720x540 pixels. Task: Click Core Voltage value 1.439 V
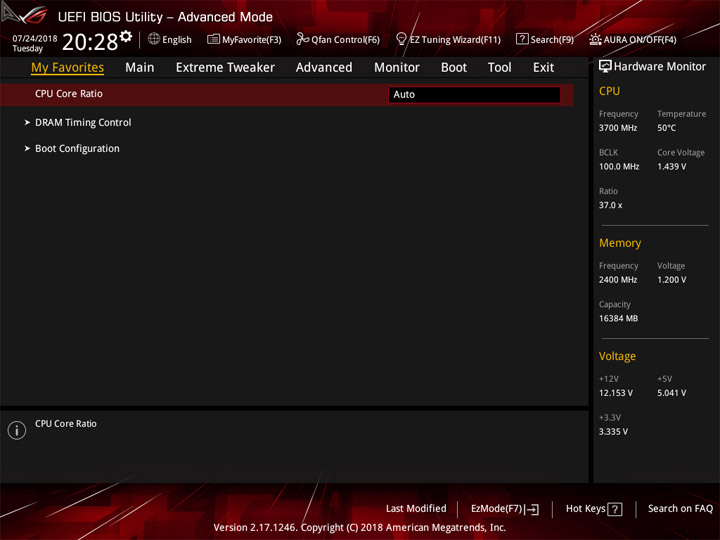tap(672, 167)
